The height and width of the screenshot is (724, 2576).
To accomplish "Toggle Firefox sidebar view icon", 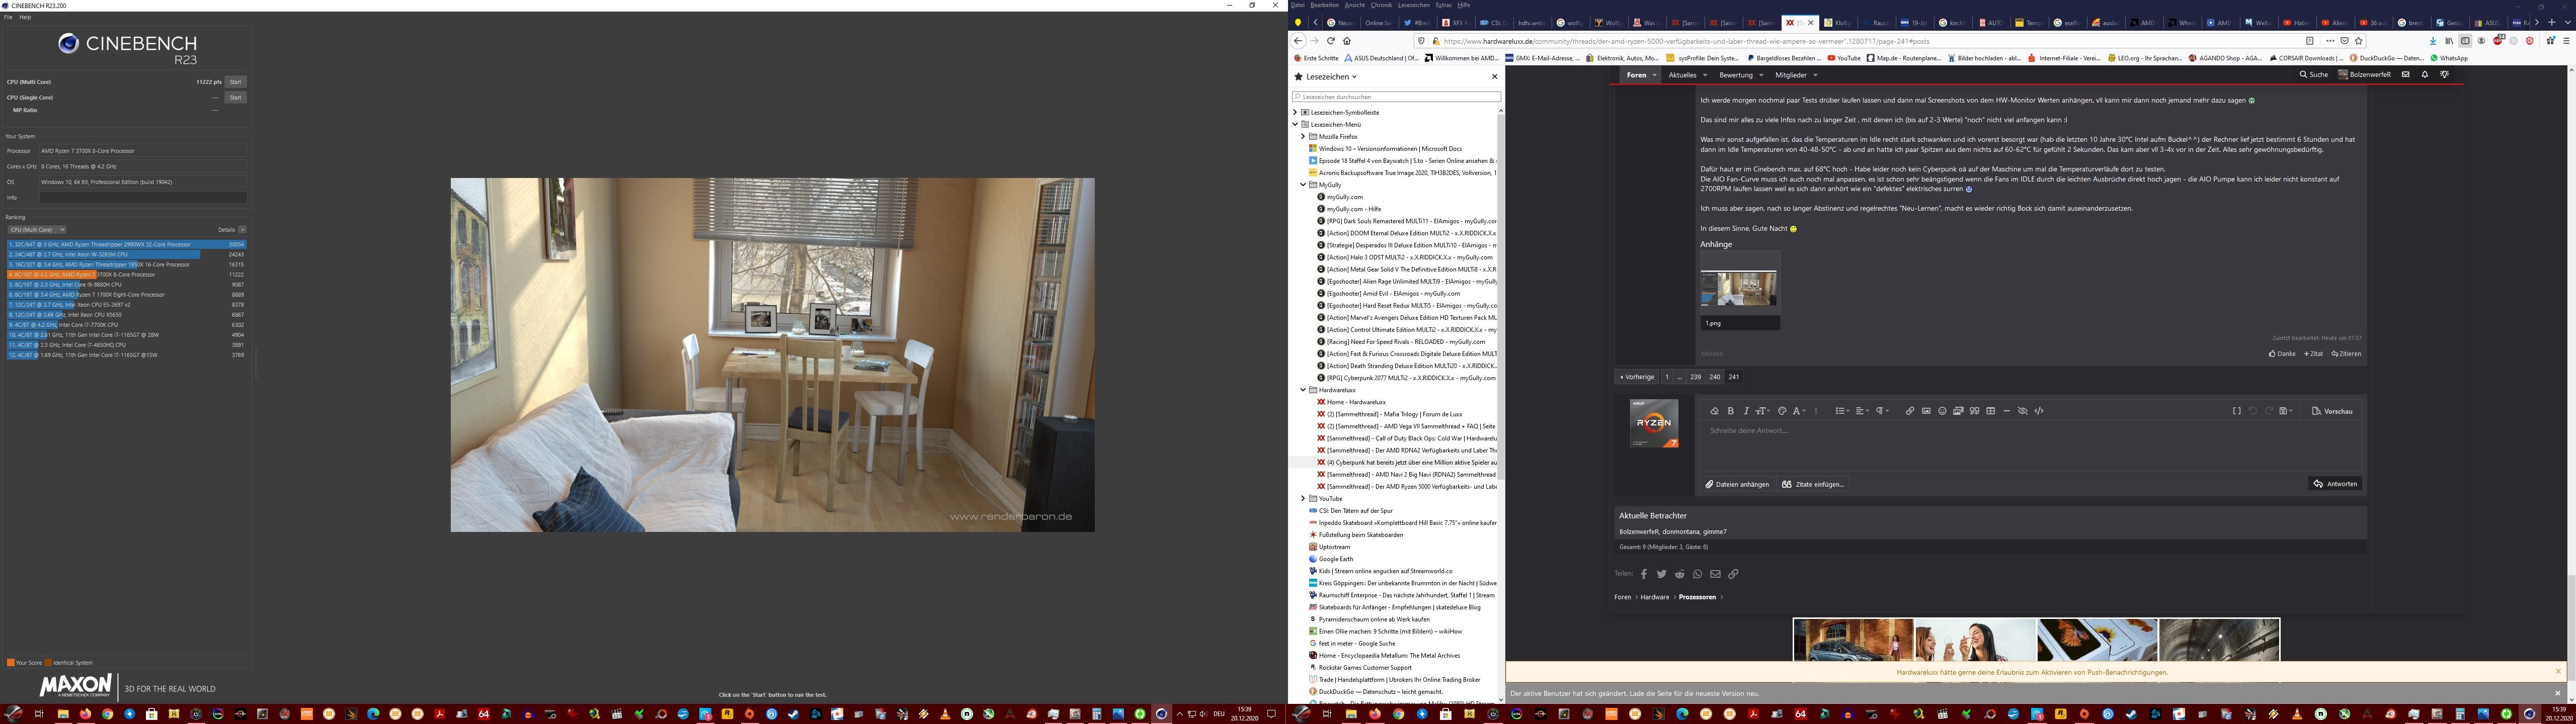I will 2465,41.
